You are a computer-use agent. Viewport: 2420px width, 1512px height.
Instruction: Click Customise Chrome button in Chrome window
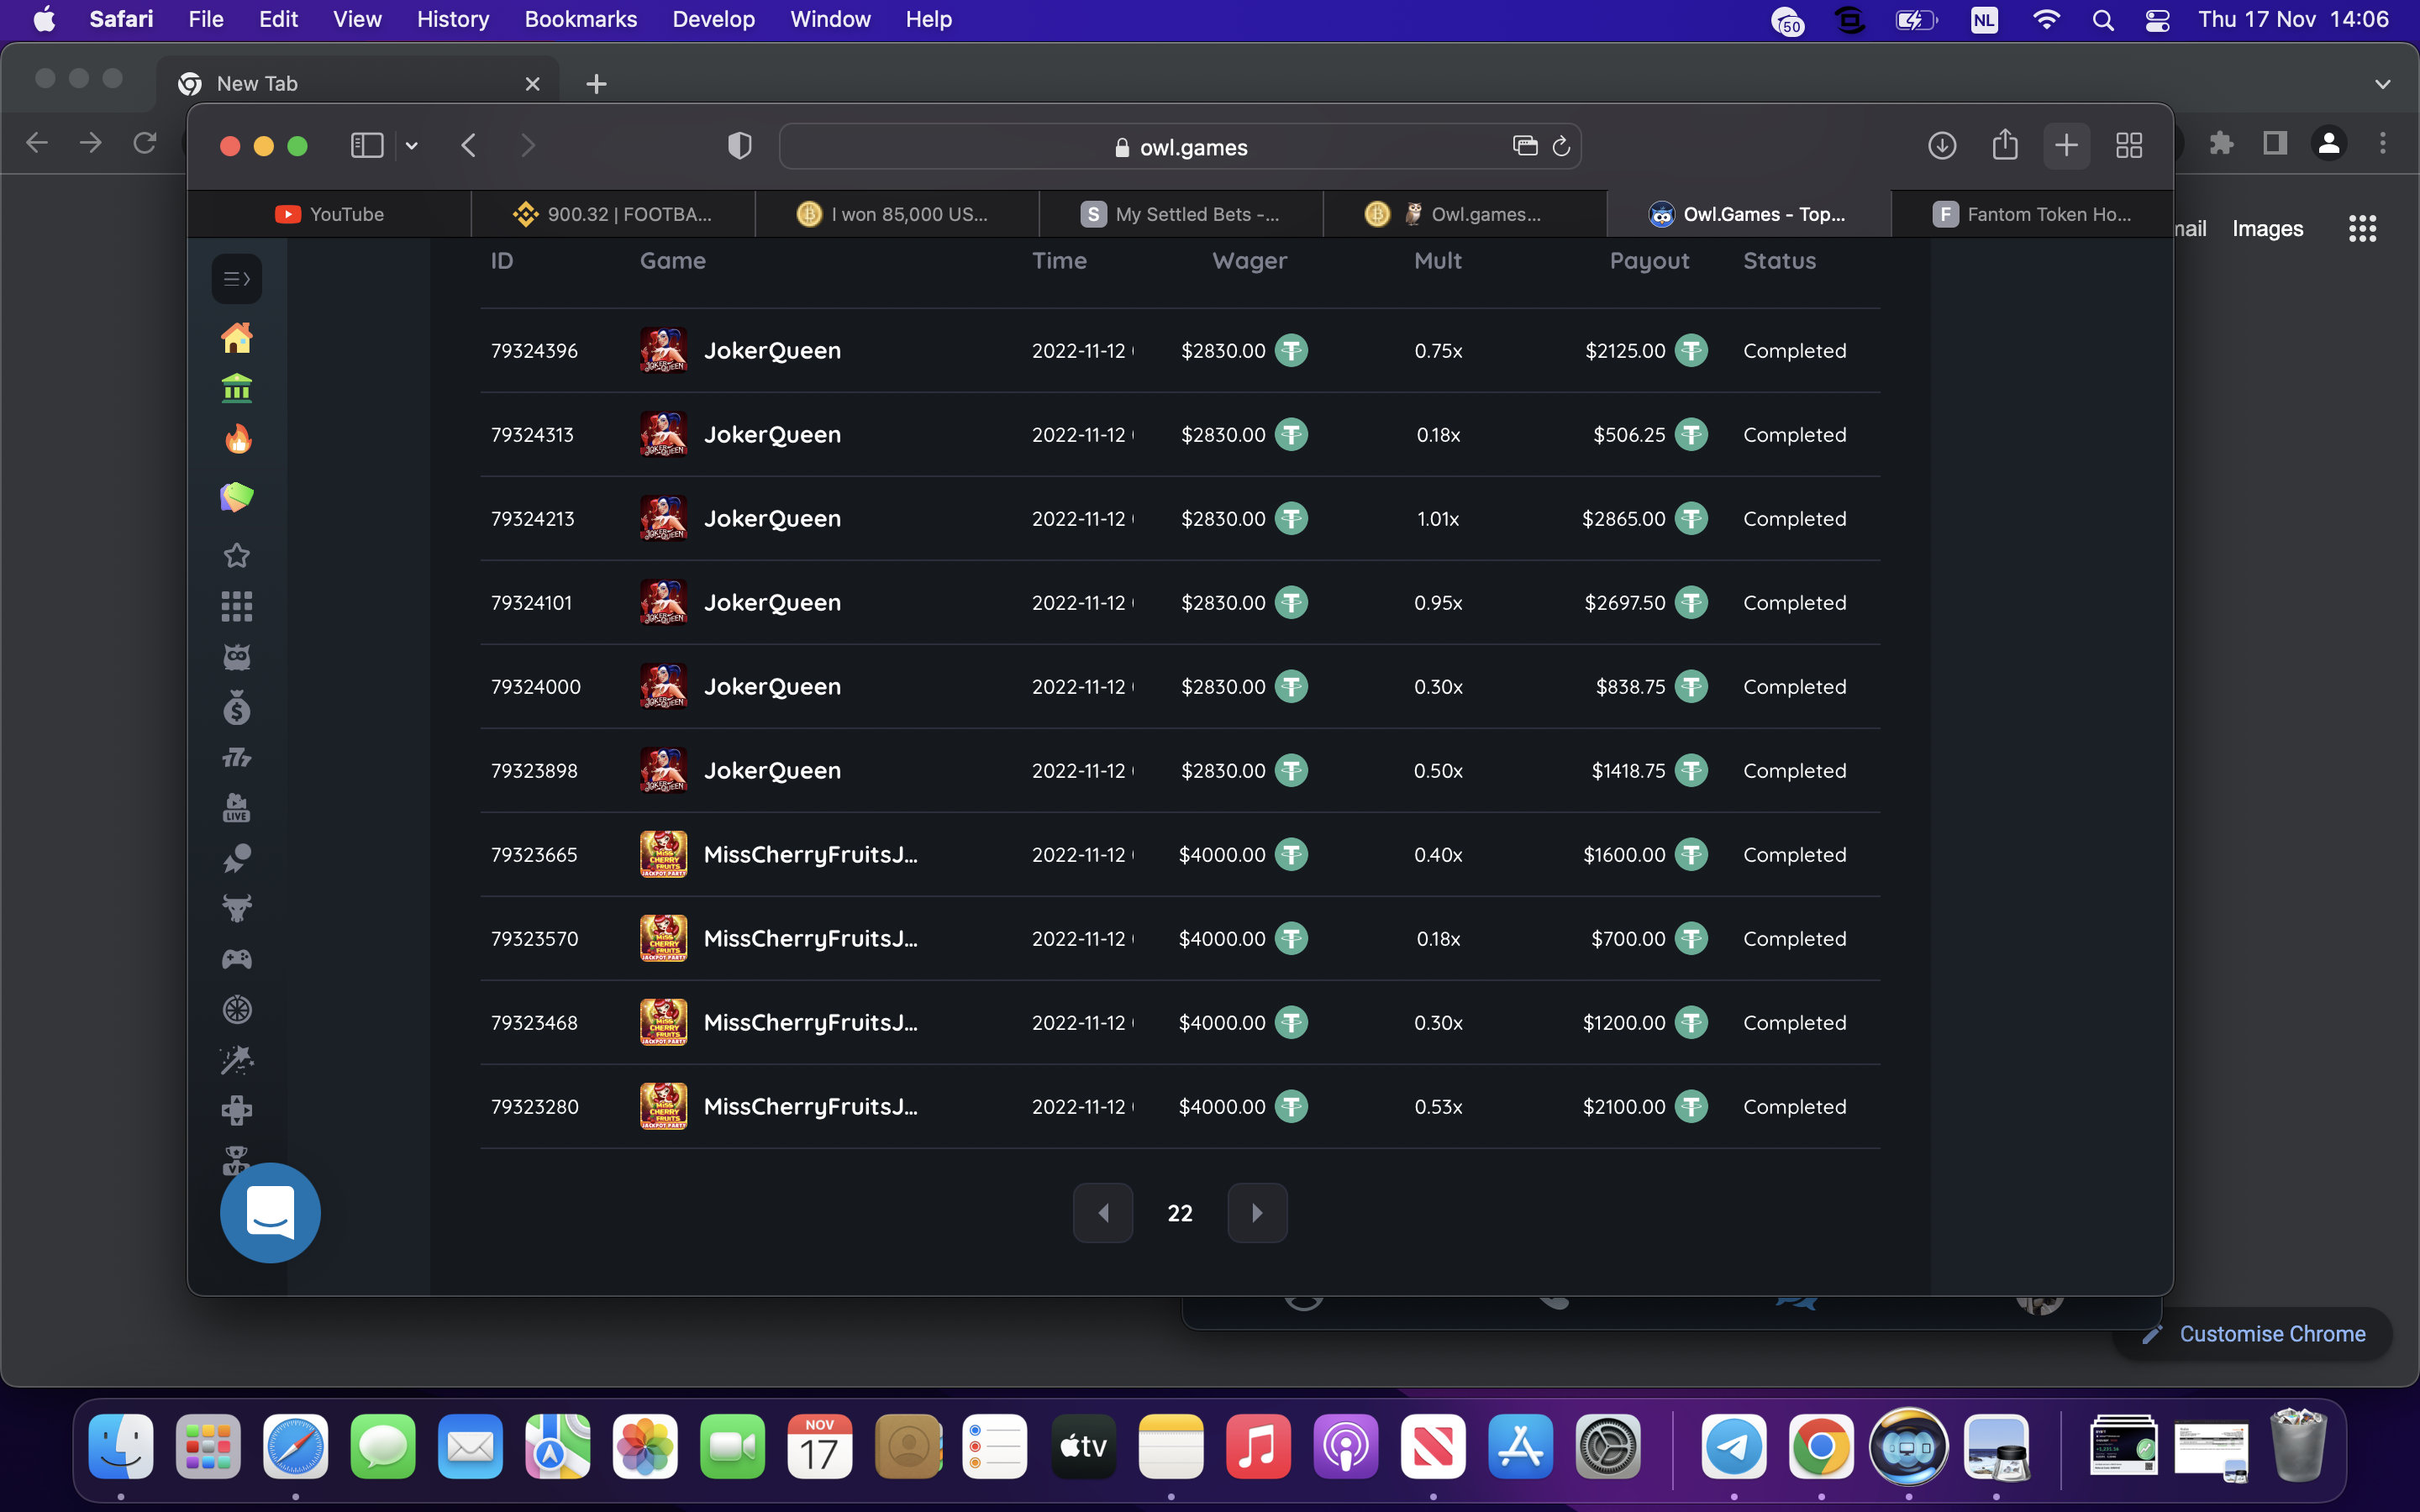pos(2253,1334)
